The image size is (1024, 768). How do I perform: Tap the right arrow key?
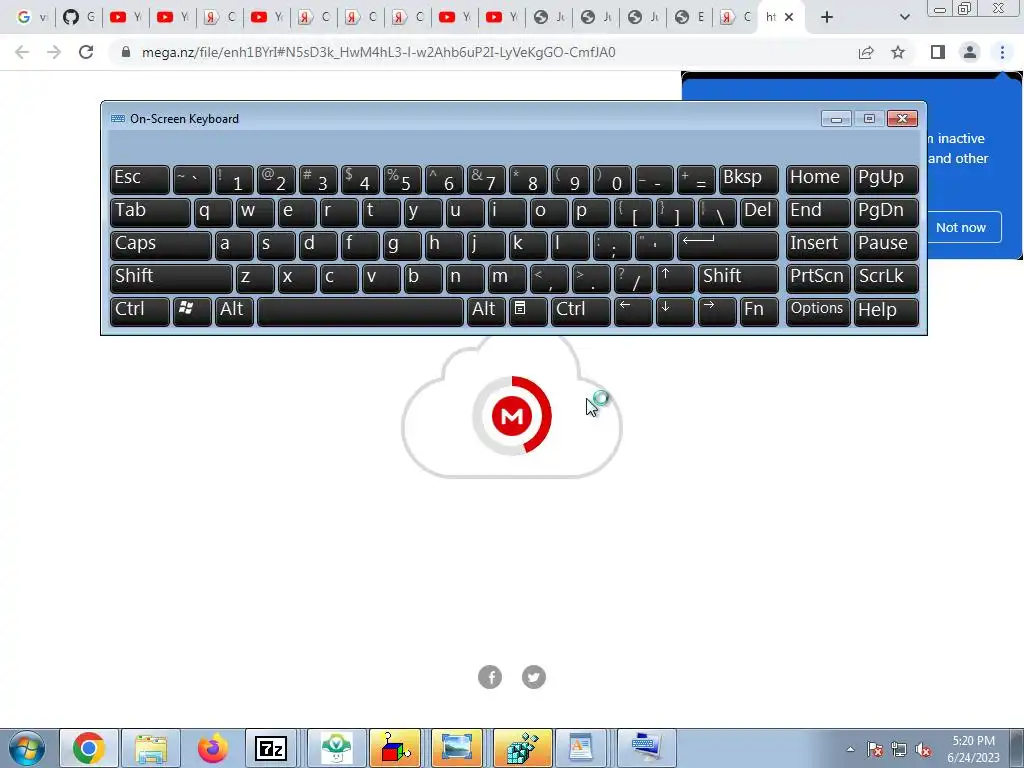point(717,312)
